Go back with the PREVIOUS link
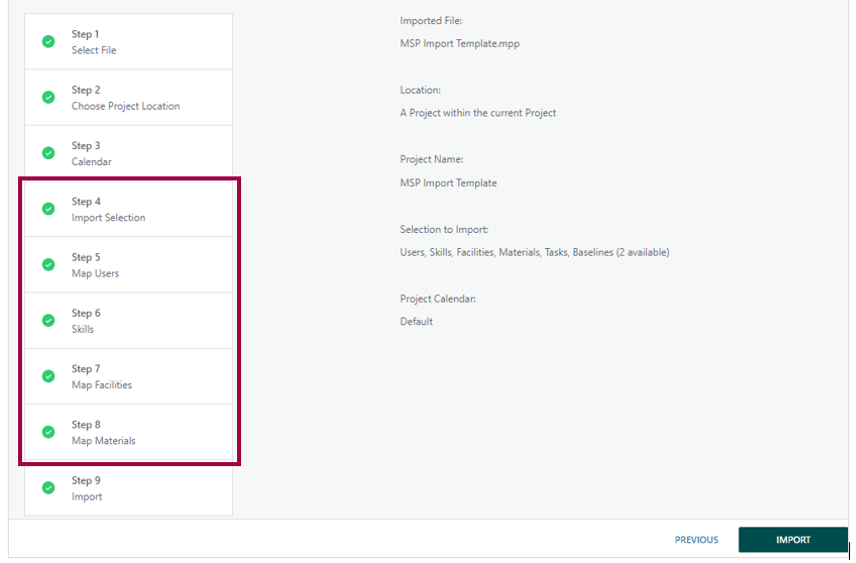Viewport: 856px width, 563px height. 696,540
